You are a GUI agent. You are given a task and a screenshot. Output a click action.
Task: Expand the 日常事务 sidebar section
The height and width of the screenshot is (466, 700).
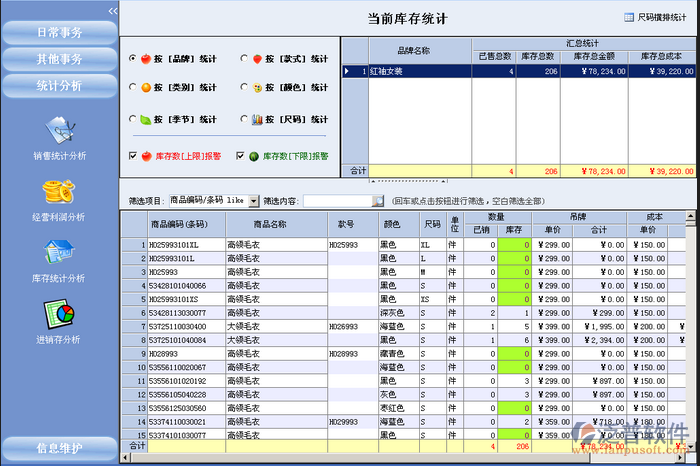click(59, 32)
